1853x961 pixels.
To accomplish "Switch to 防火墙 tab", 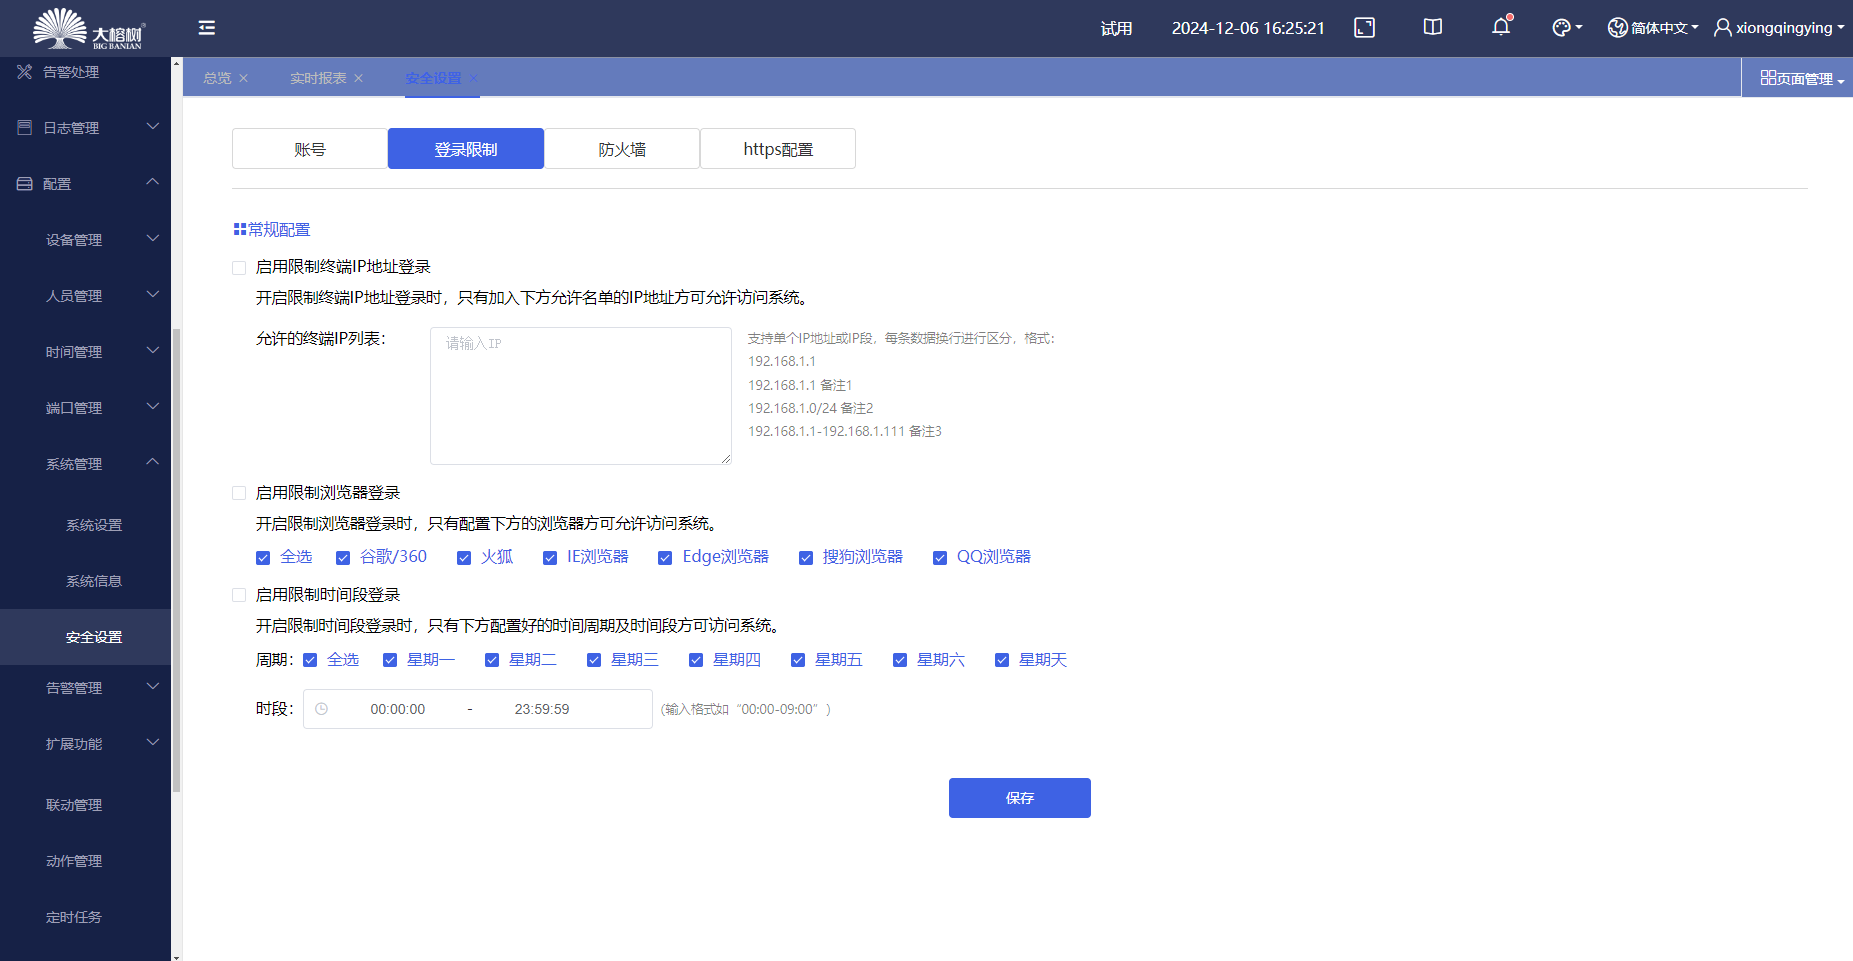I will (622, 149).
